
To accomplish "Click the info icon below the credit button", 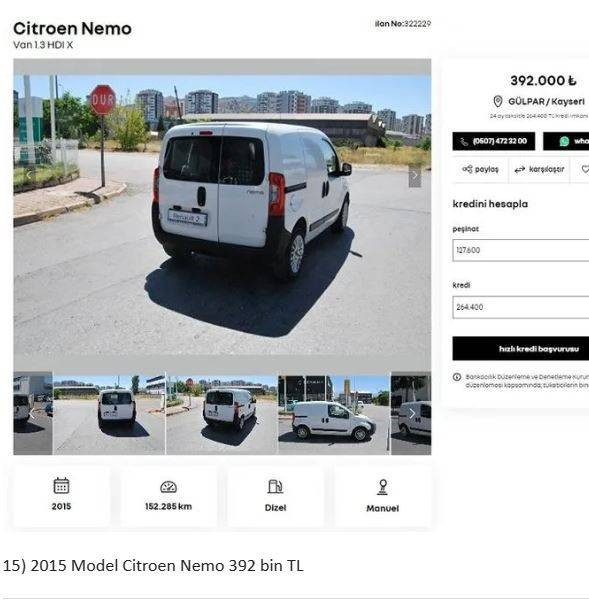I will (457, 377).
